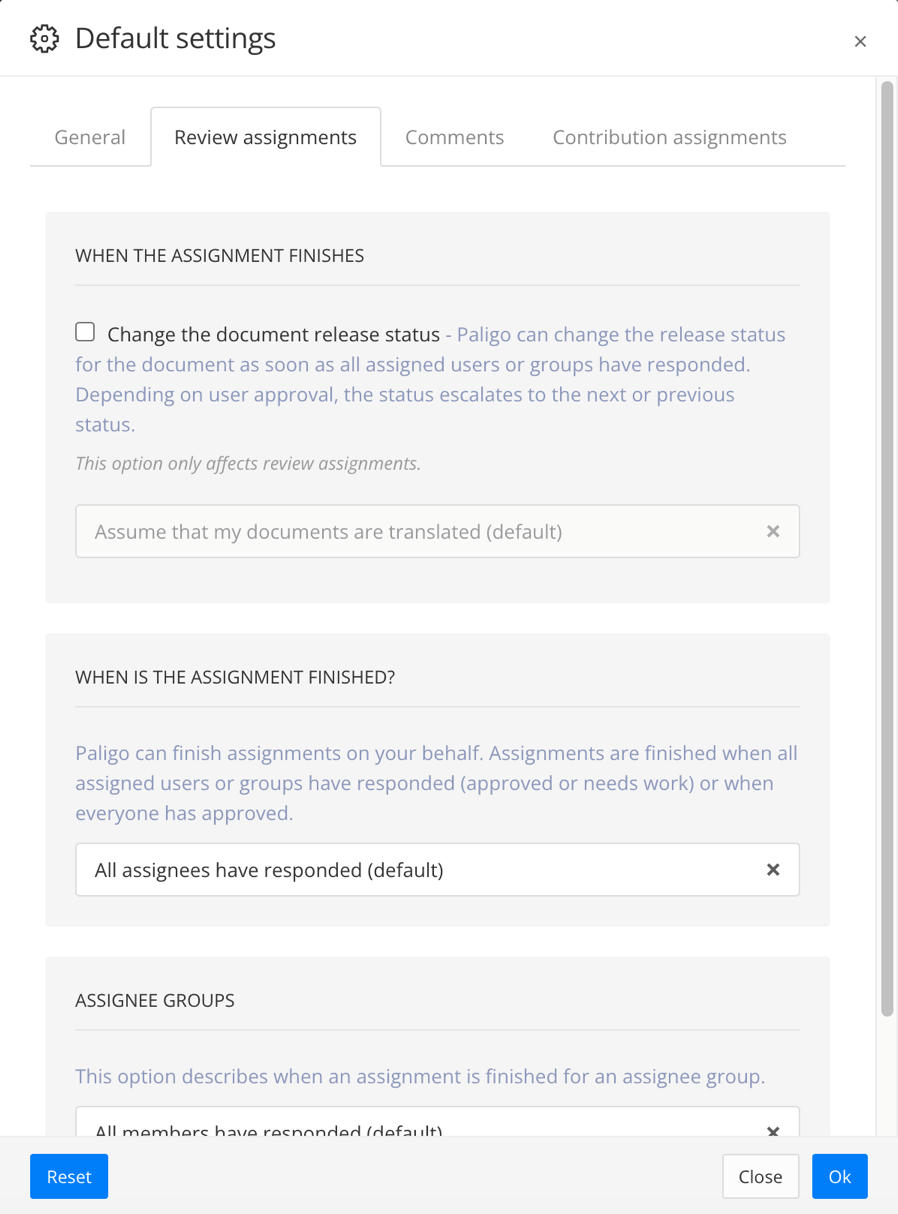Viewport: 898px width, 1214px height.
Task: Select the Contribution assignments tab
Action: coord(668,136)
